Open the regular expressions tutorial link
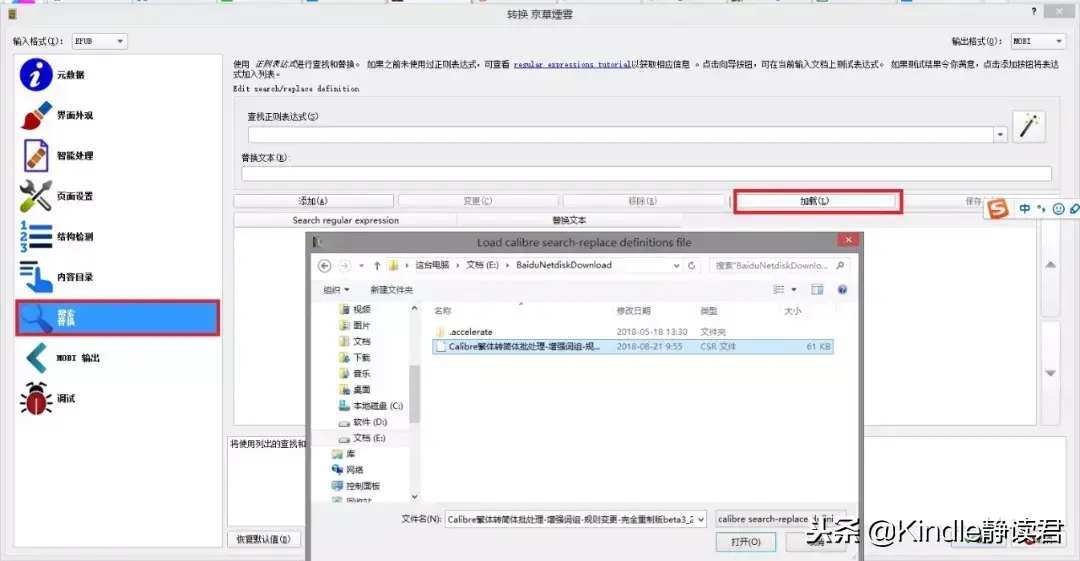 571,65
